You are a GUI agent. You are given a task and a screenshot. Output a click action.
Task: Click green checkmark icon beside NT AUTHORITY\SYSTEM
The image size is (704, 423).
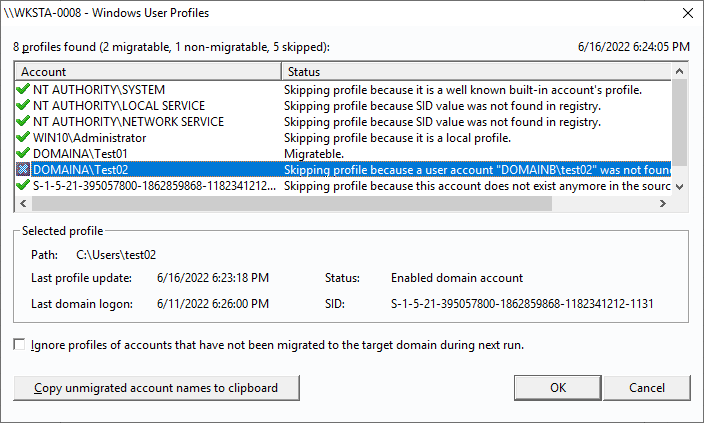point(23,89)
